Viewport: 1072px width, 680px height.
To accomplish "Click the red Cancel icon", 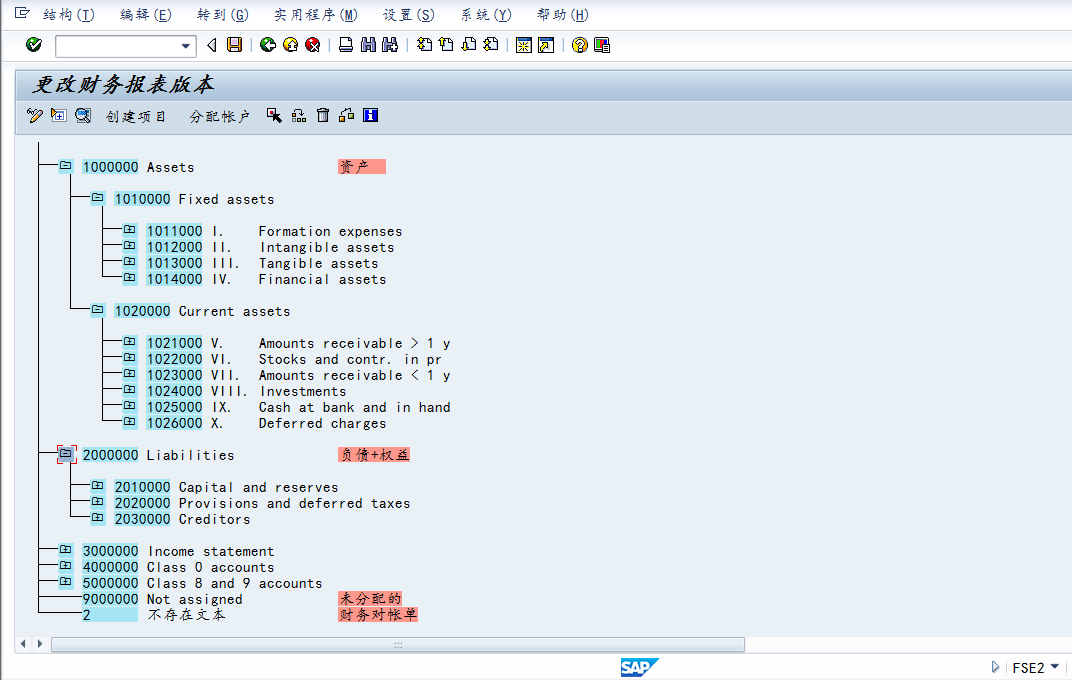I will [312, 45].
